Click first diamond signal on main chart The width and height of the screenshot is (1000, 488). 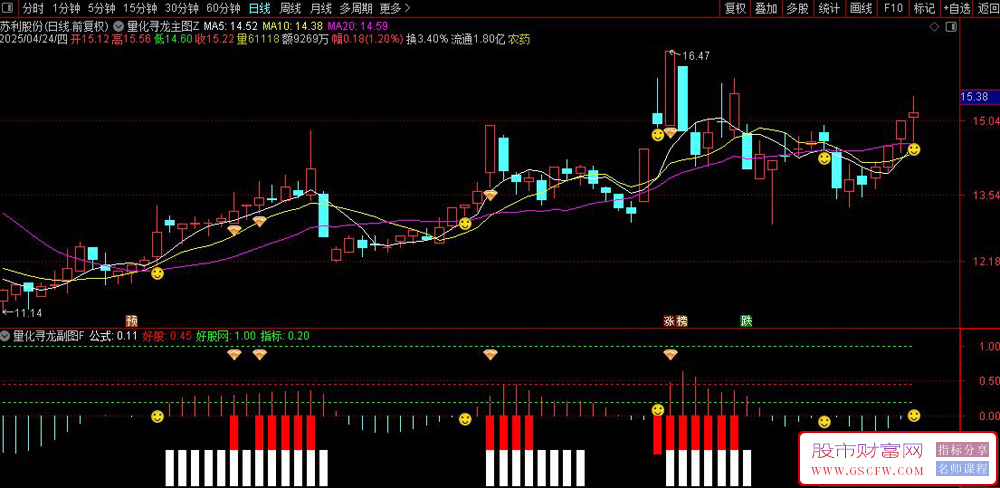[x=234, y=230]
